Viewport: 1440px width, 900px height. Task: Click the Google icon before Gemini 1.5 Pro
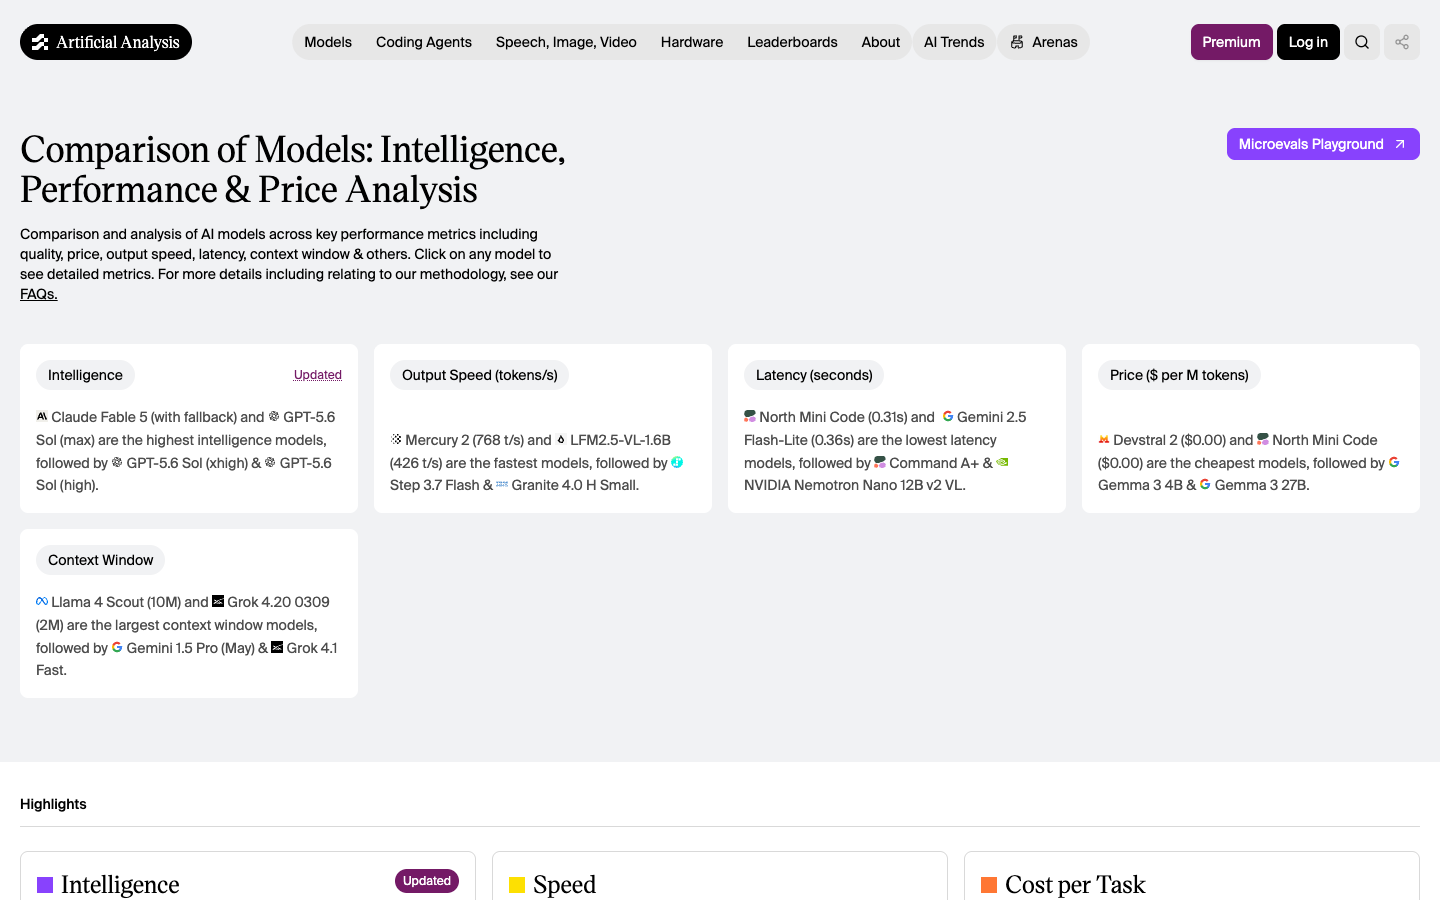point(117,647)
